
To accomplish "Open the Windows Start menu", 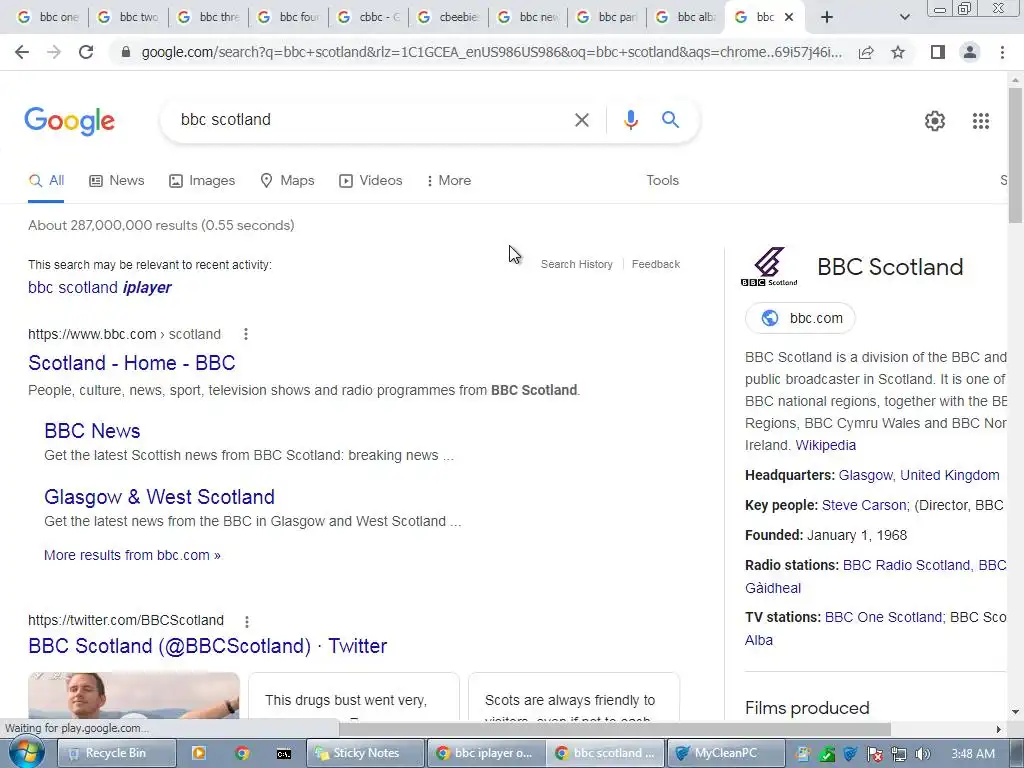I will pos(26,753).
